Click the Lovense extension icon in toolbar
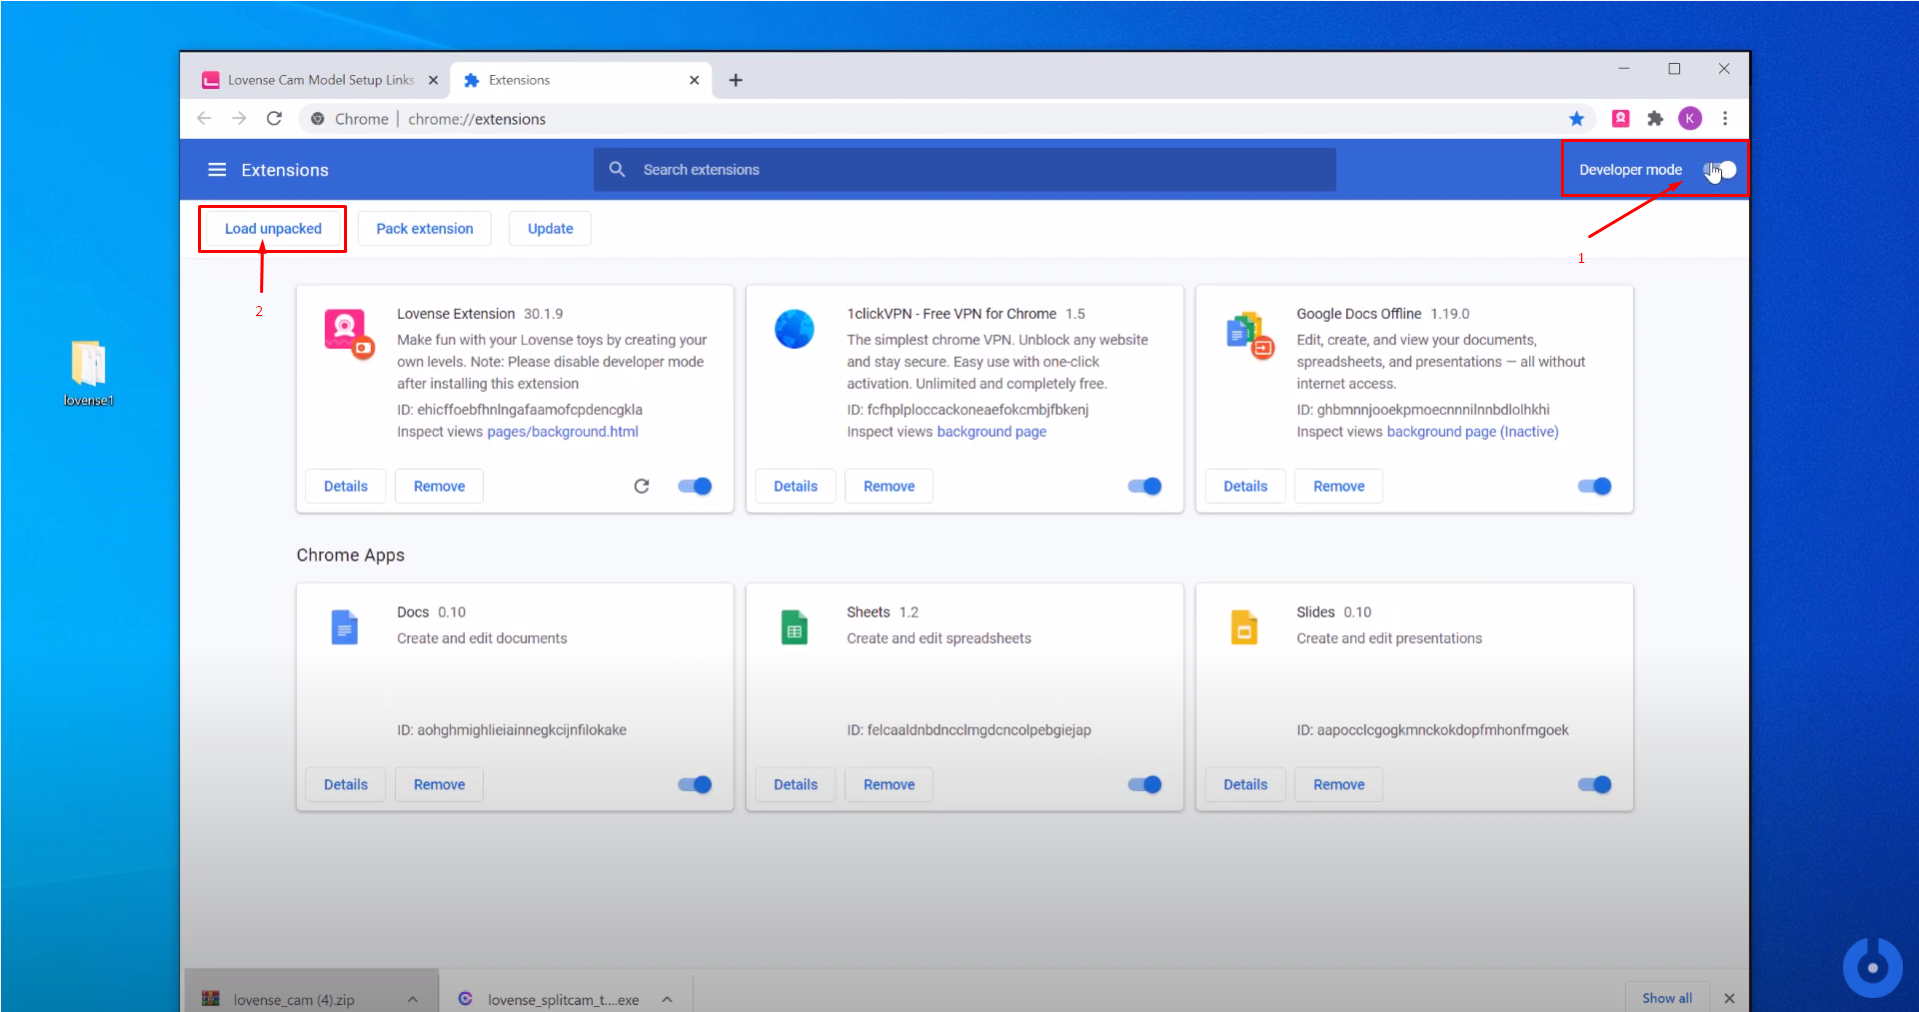This screenshot has width=1919, height=1012. (x=1620, y=119)
